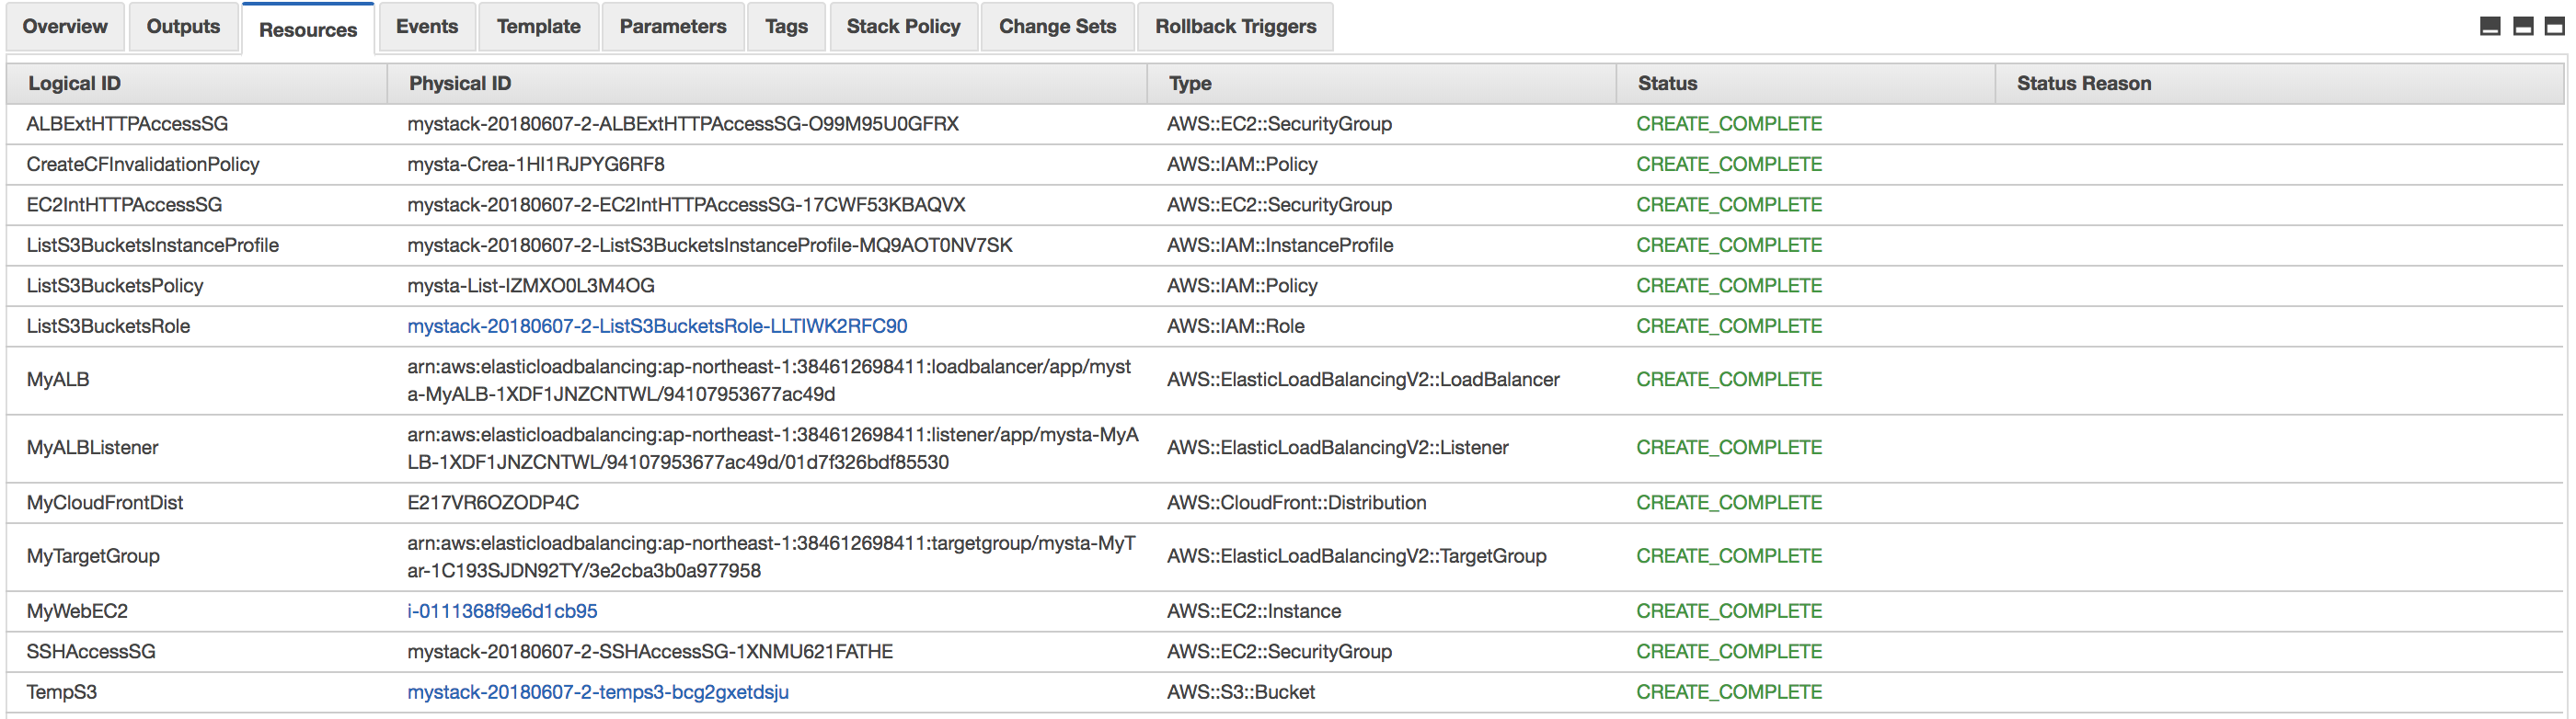The height and width of the screenshot is (719, 2576).
Task: Go to the Events tab
Action: click(x=427, y=27)
